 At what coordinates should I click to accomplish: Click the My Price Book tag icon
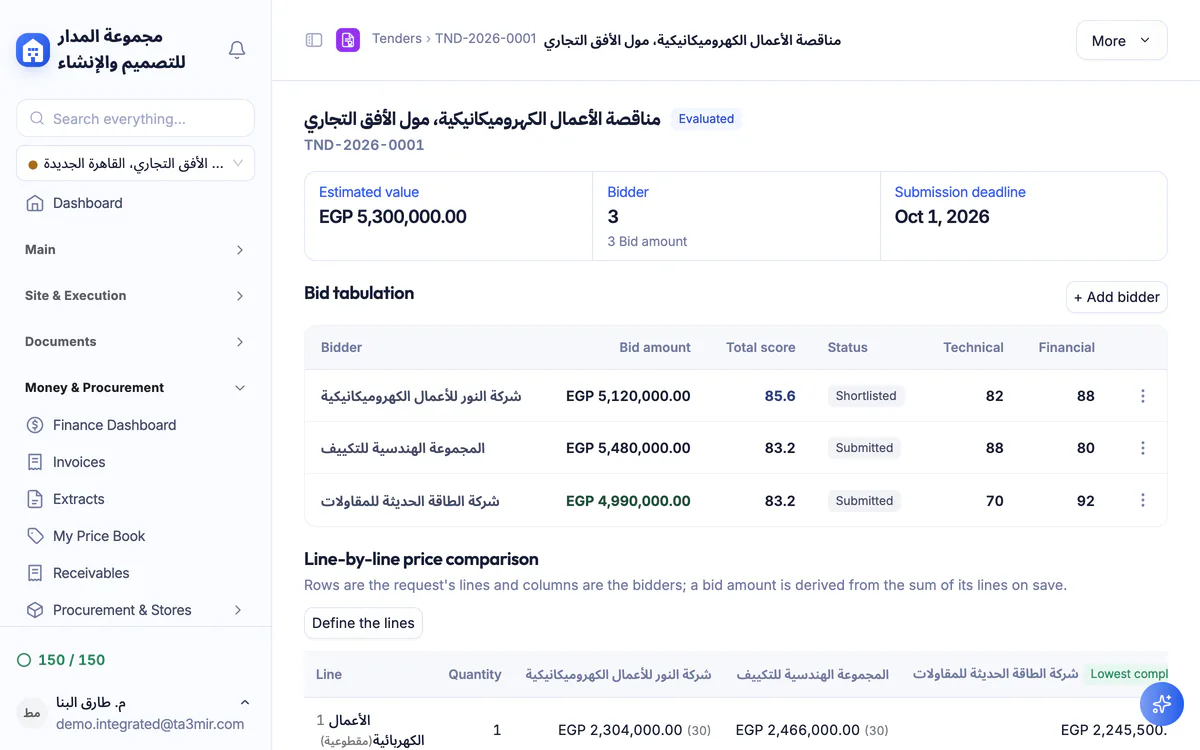(35, 536)
